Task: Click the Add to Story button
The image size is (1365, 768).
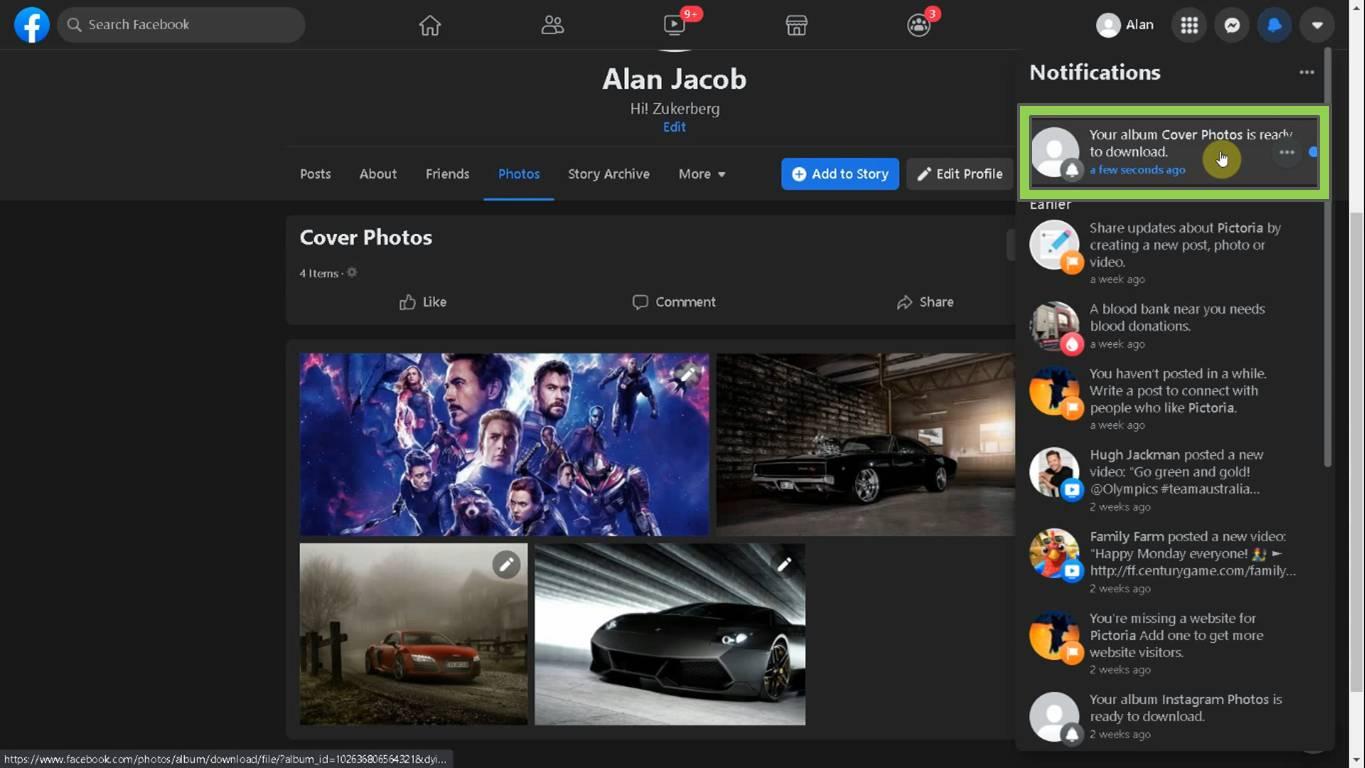Action: click(x=840, y=174)
